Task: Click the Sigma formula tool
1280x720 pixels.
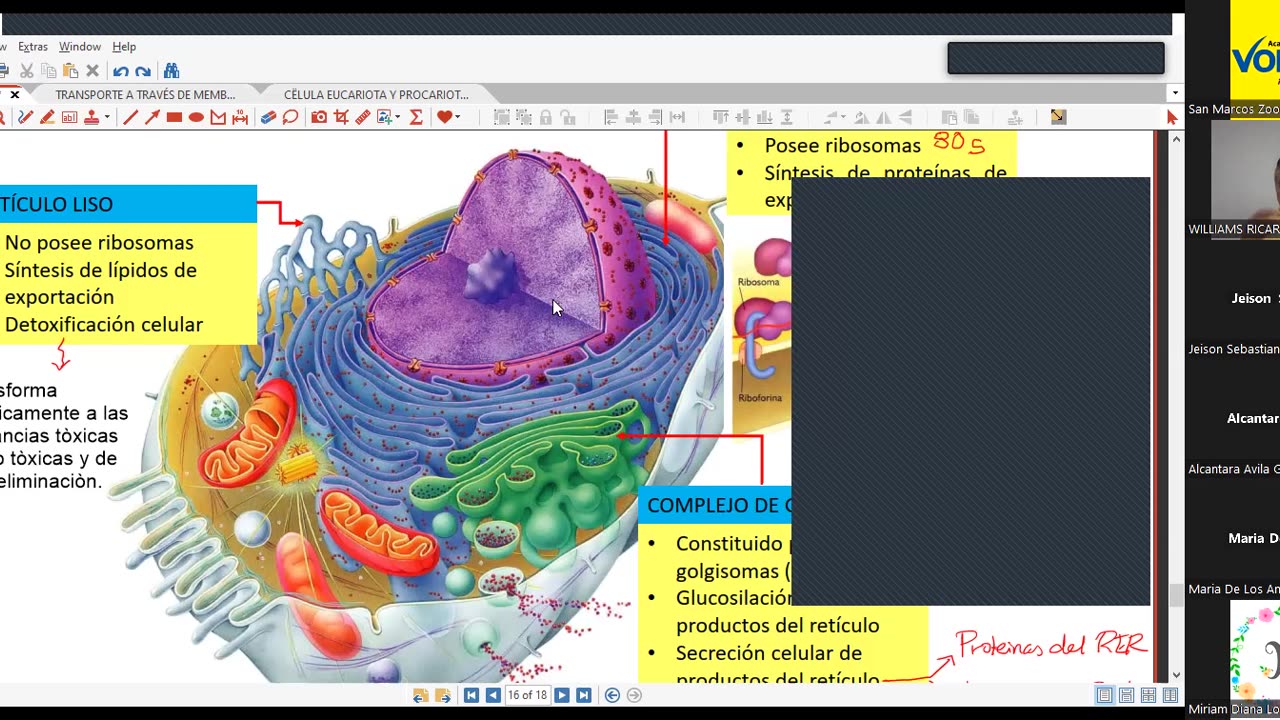Action: point(416,117)
